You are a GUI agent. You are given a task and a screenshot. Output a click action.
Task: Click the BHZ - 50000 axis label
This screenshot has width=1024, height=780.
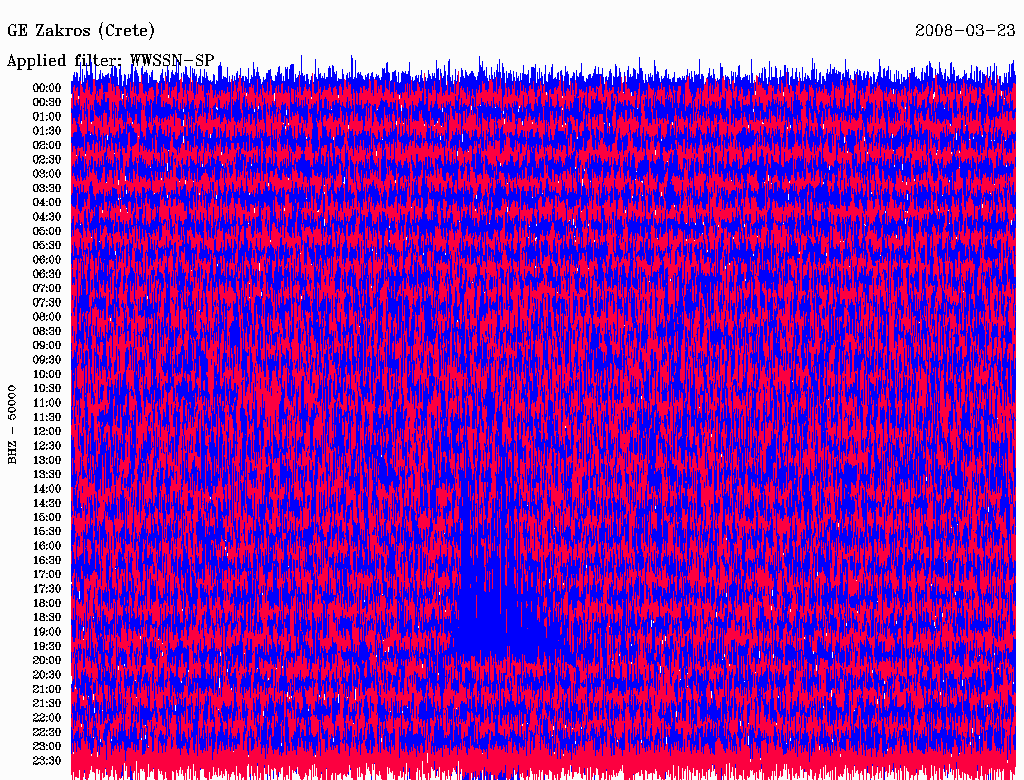point(13,423)
